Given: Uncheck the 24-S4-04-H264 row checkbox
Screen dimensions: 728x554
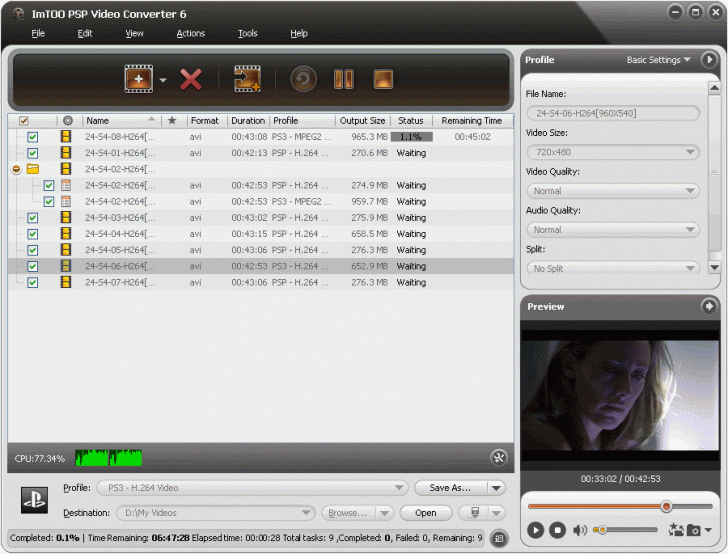Looking at the screenshot, I should (x=32, y=234).
